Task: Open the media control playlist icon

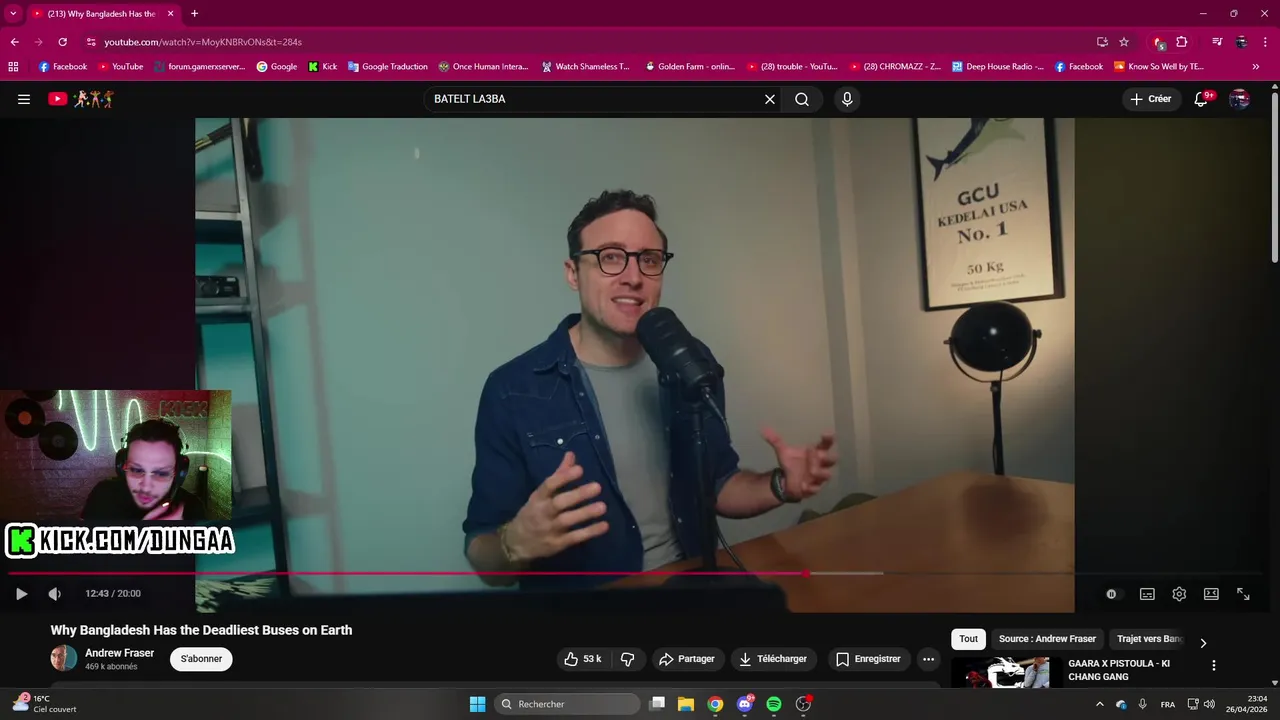Action: point(1217,42)
